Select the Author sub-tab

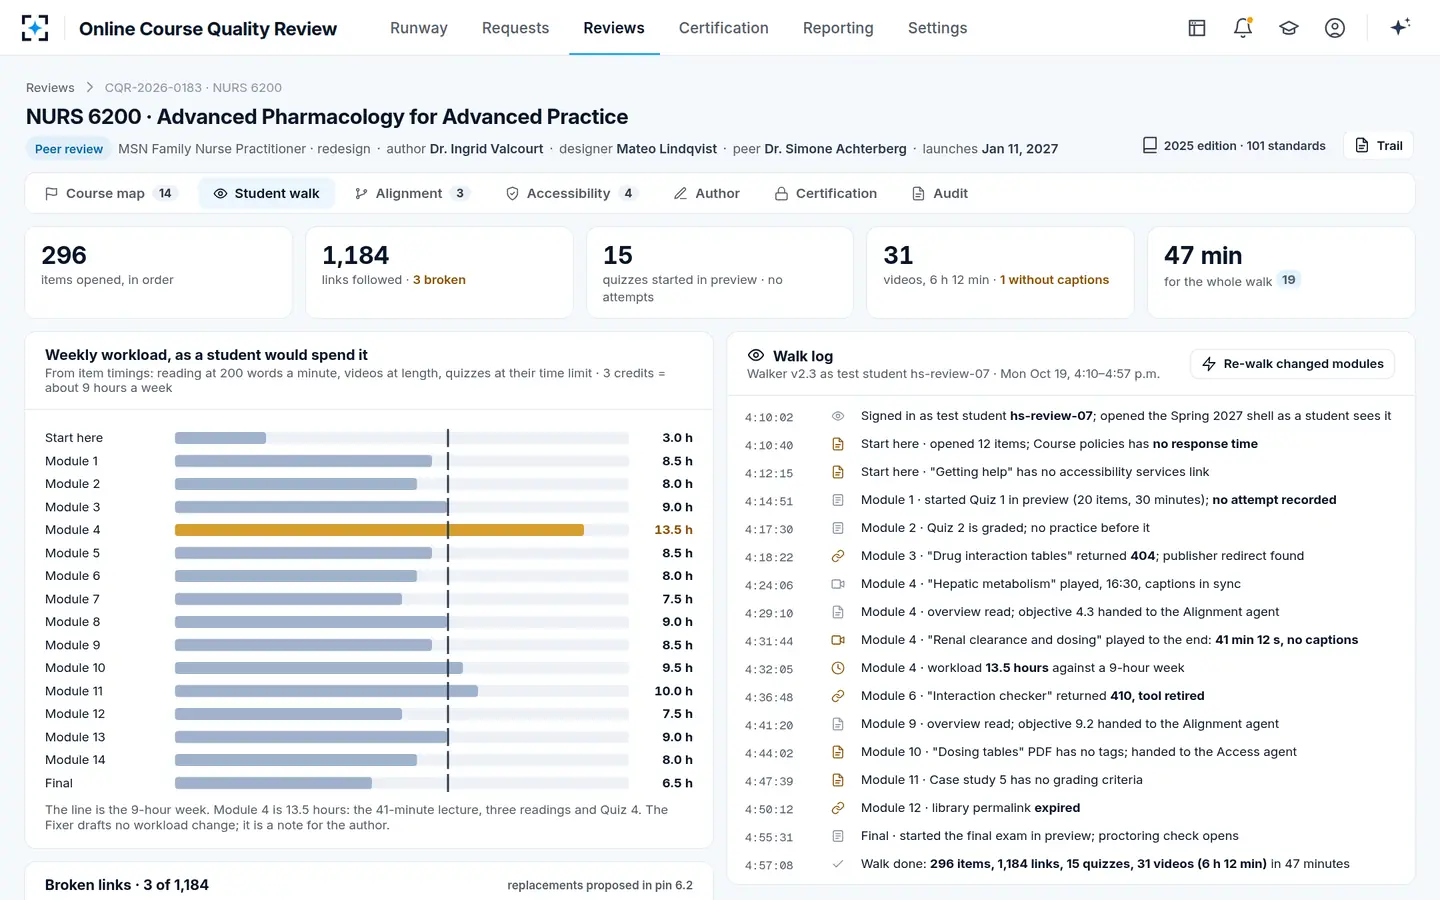click(x=707, y=193)
